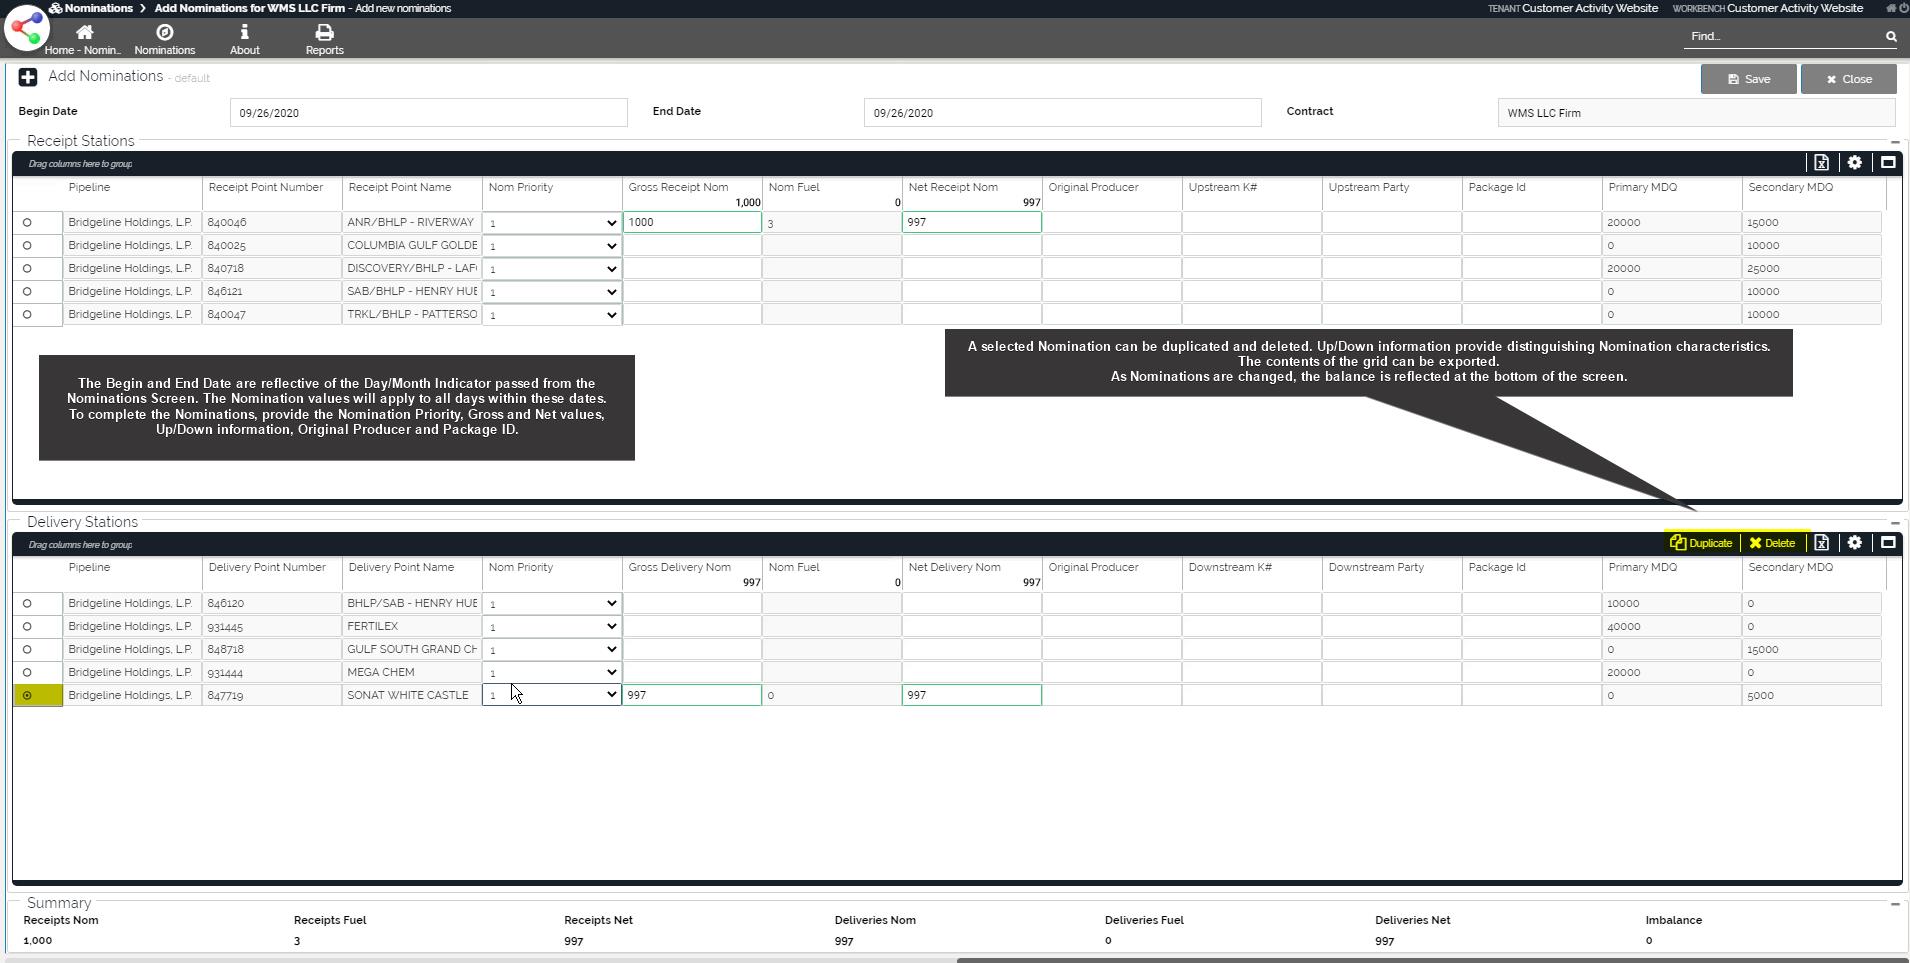Click the Excel export icon in Receipt Stations

pyautogui.click(x=1821, y=163)
